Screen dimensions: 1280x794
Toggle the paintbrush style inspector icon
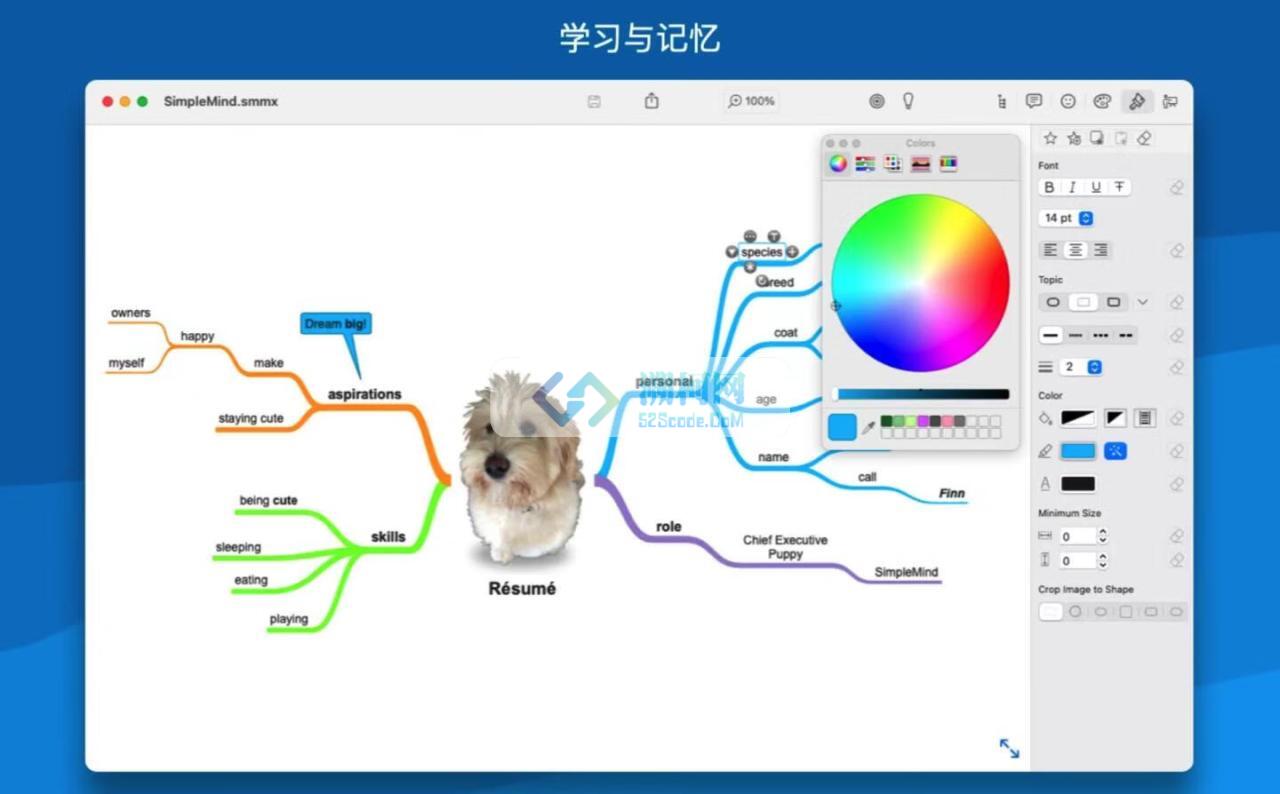pos(1136,101)
